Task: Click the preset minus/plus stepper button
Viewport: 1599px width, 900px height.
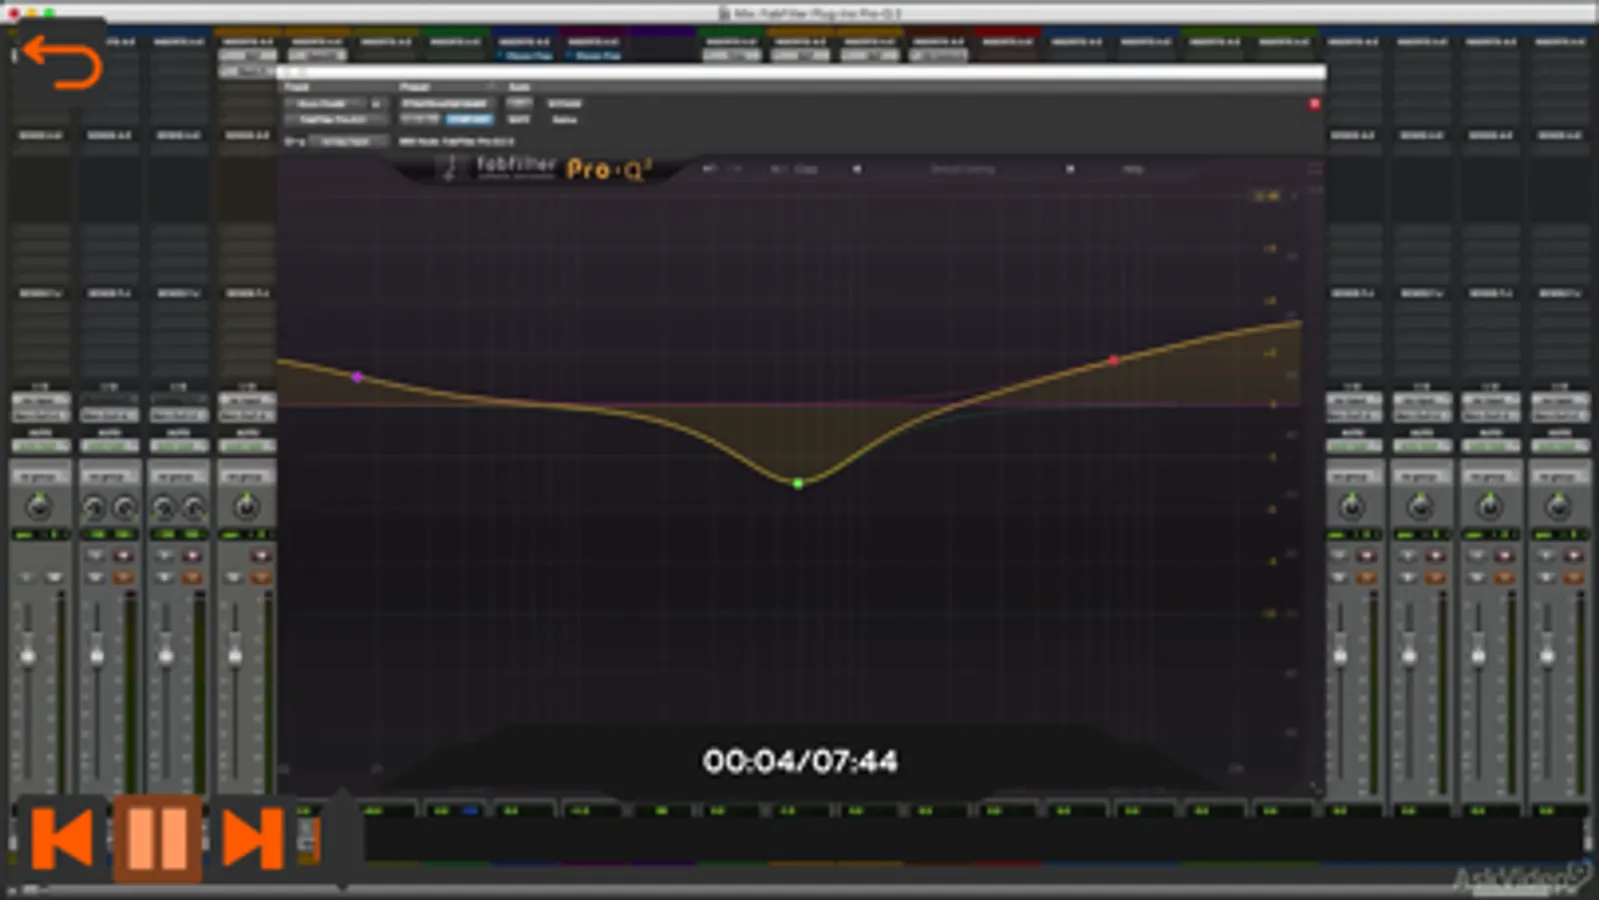Action: (420, 119)
